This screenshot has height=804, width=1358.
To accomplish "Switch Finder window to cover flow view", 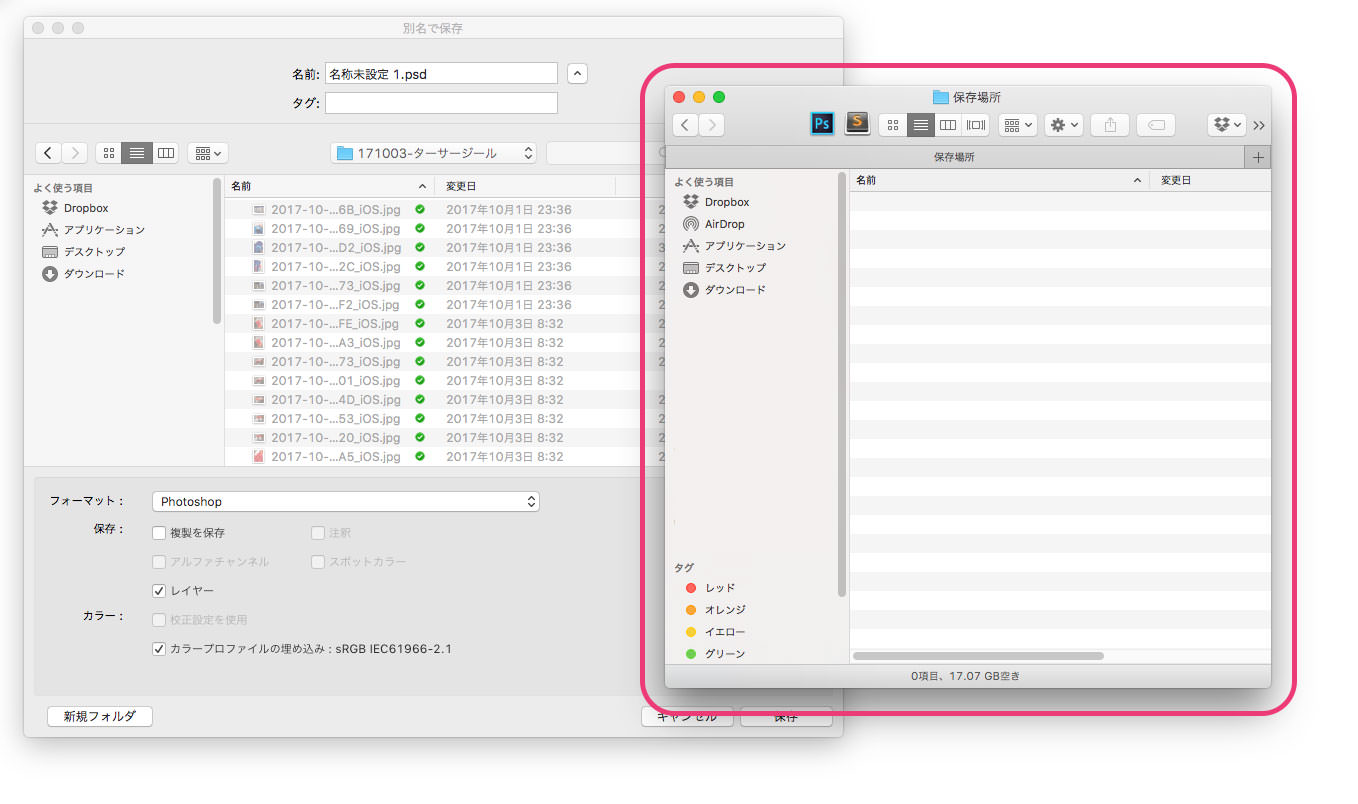I will [976, 125].
